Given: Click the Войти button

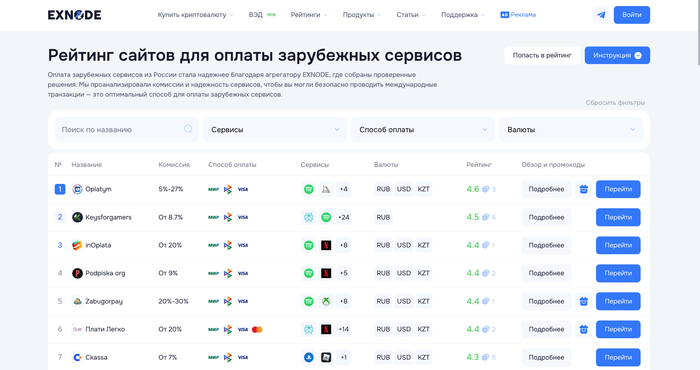Looking at the screenshot, I should [x=632, y=15].
